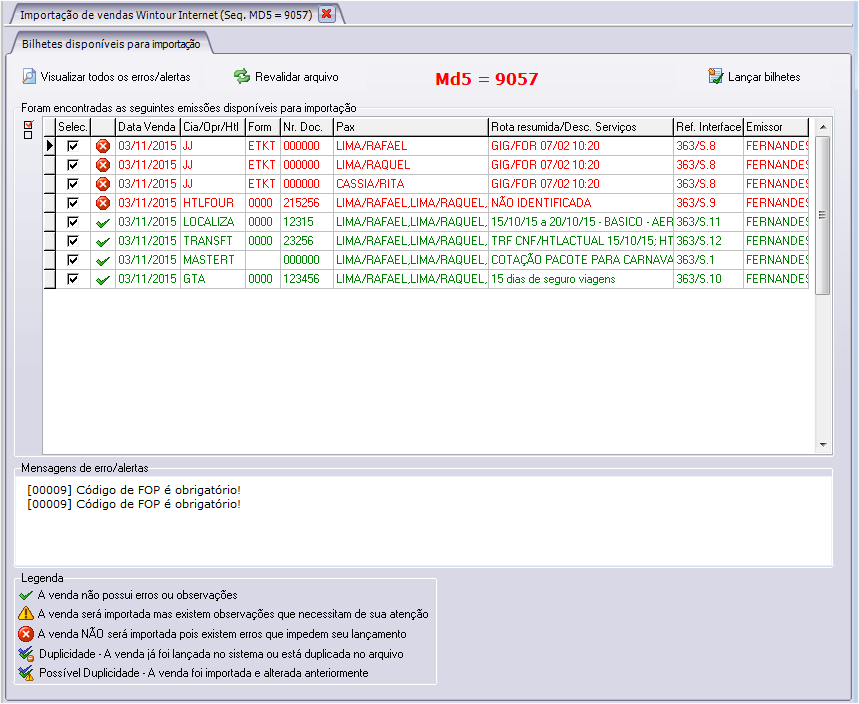
Task: Uncheck the LIMA/RAQUEL ticket row checkbox
Action: coord(72,165)
